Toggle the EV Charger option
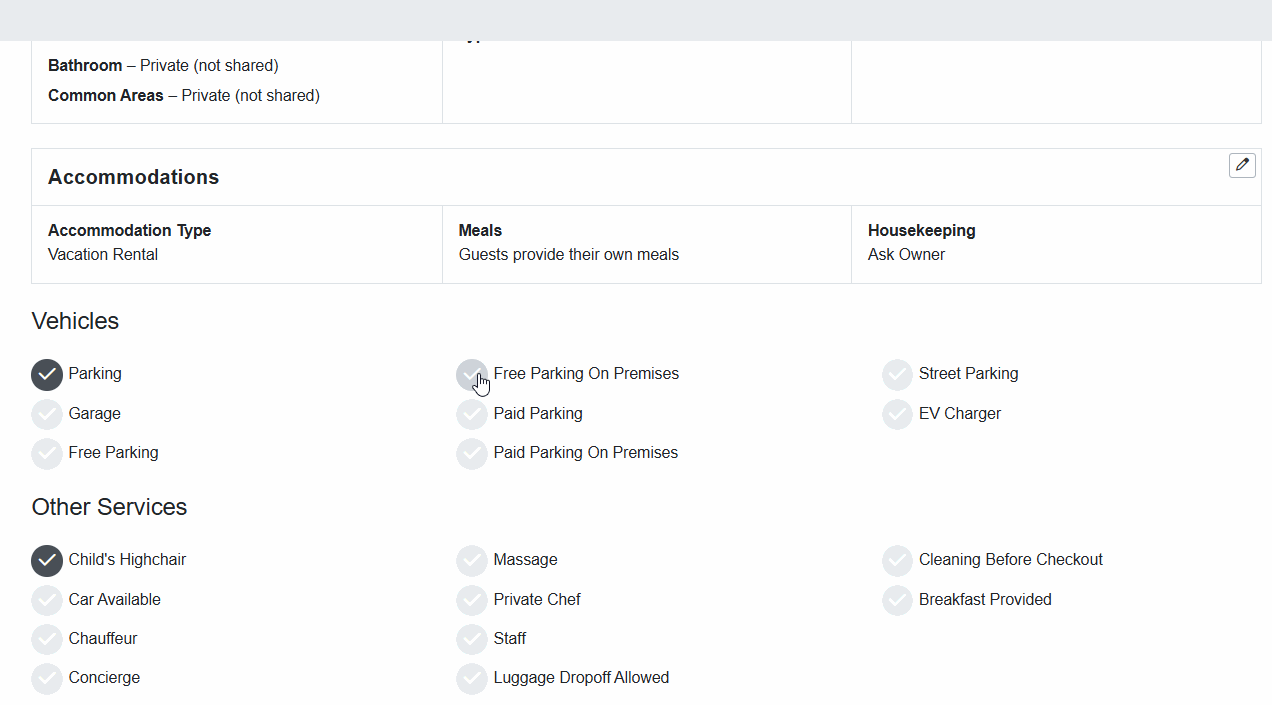This screenshot has height=705, width=1272. tap(897, 414)
